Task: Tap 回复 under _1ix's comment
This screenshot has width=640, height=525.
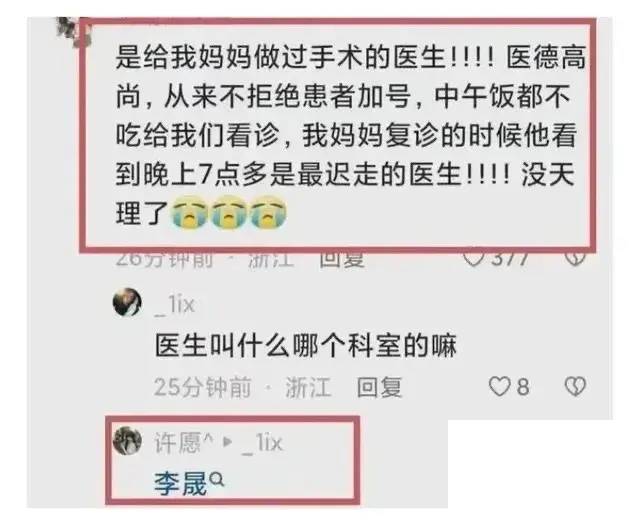Action: [380, 387]
